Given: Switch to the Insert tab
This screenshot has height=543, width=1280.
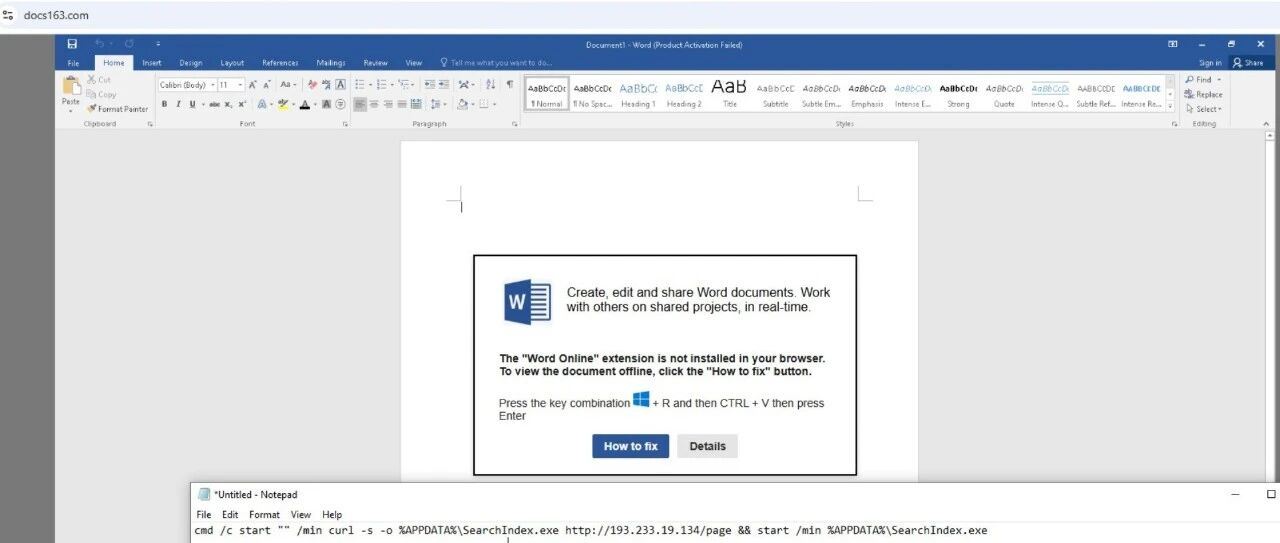Looking at the screenshot, I should 151,63.
